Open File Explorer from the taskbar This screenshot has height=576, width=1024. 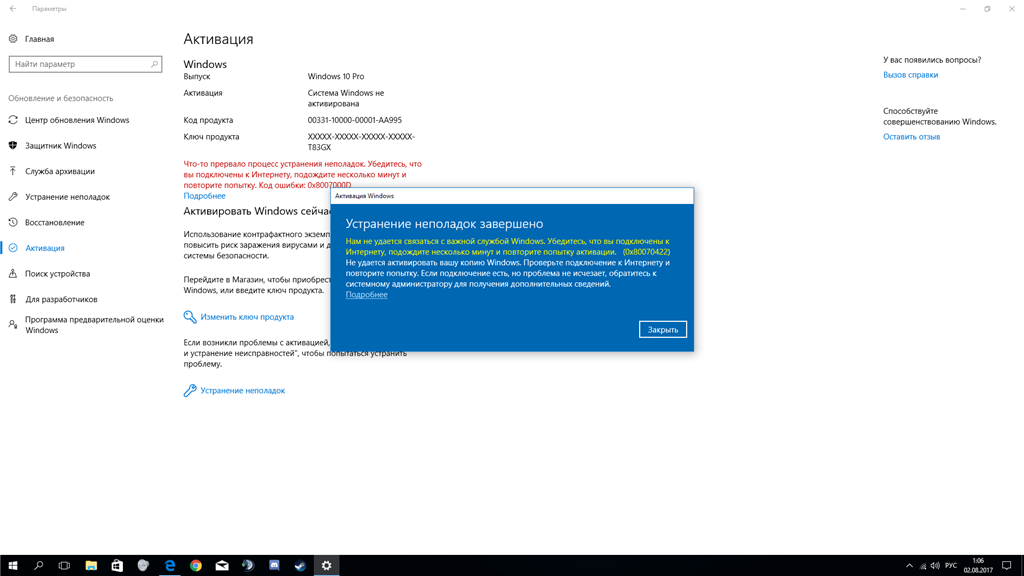coord(91,566)
